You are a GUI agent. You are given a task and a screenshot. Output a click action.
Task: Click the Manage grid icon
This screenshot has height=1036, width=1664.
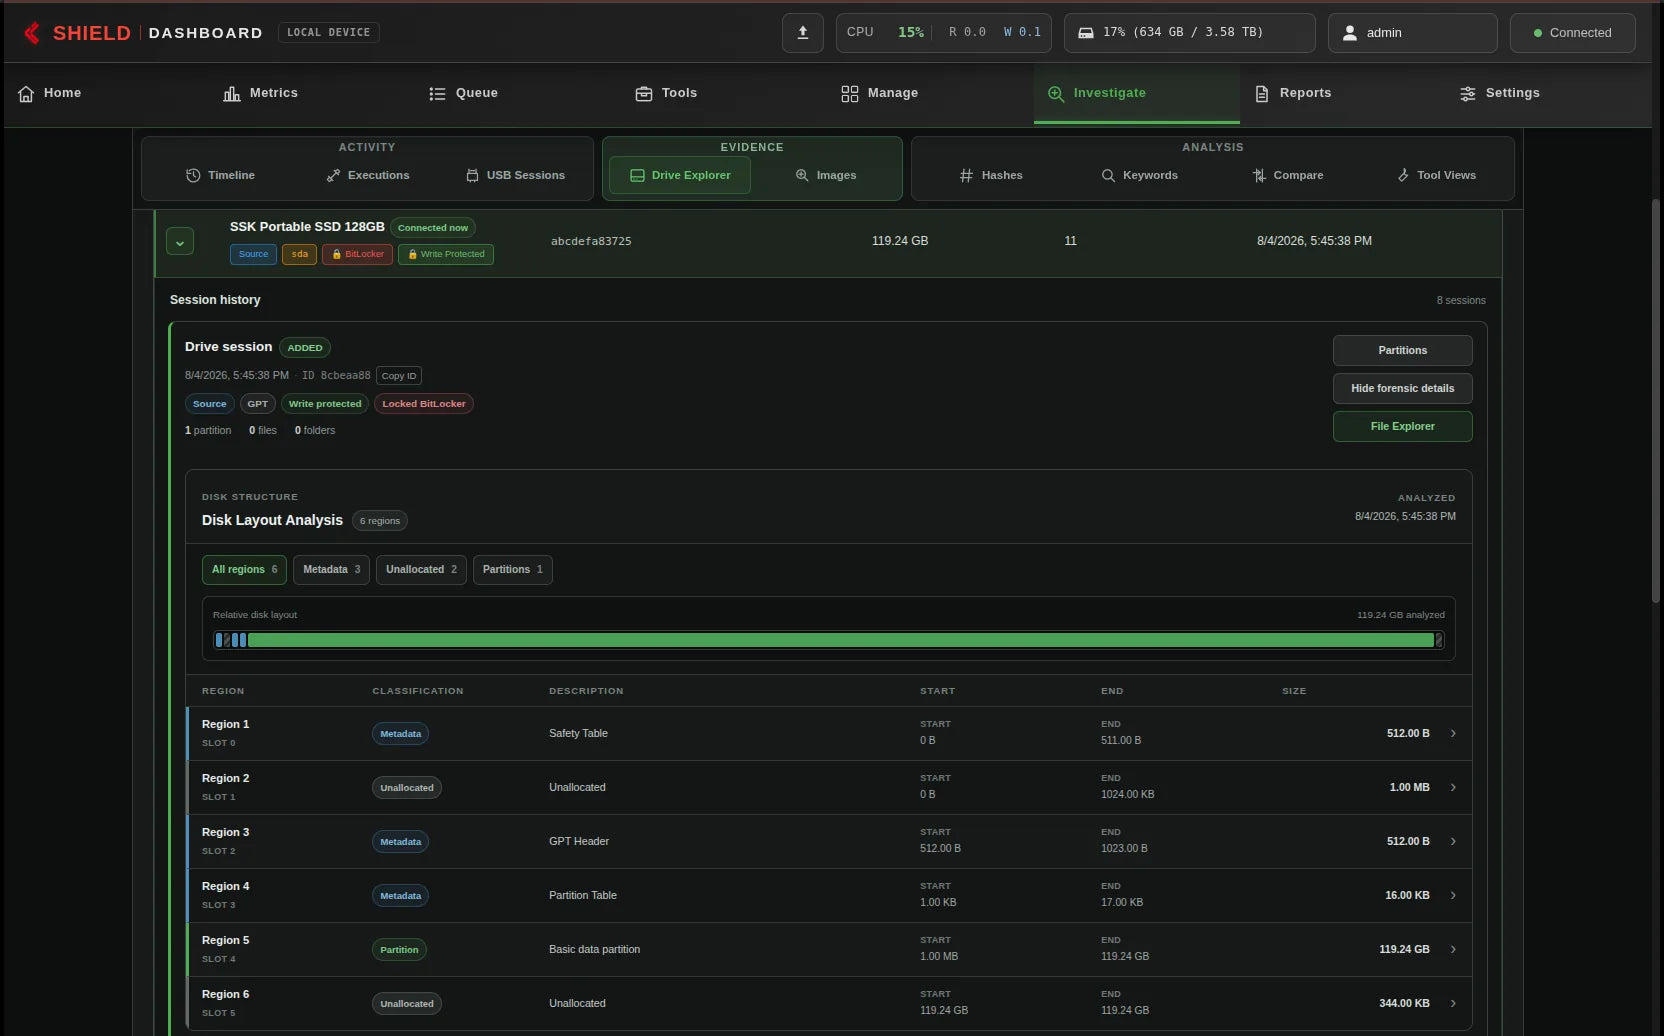850,93
